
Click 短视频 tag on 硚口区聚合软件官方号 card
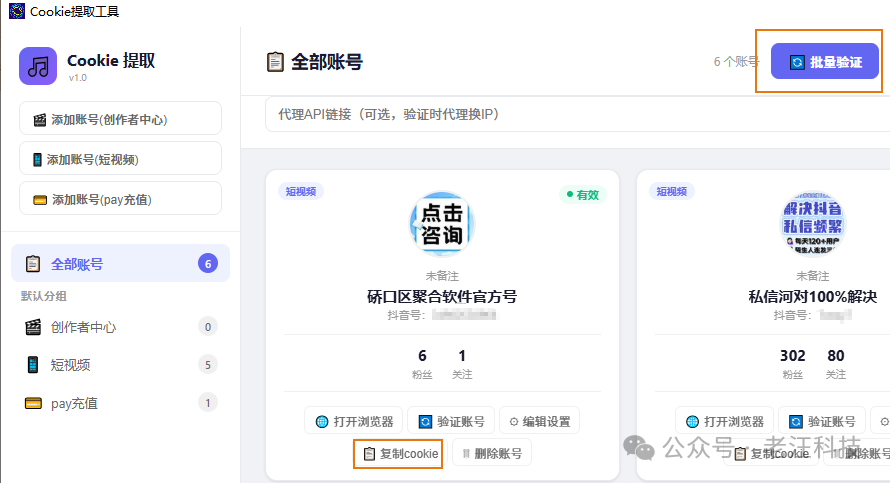[301, 191]
